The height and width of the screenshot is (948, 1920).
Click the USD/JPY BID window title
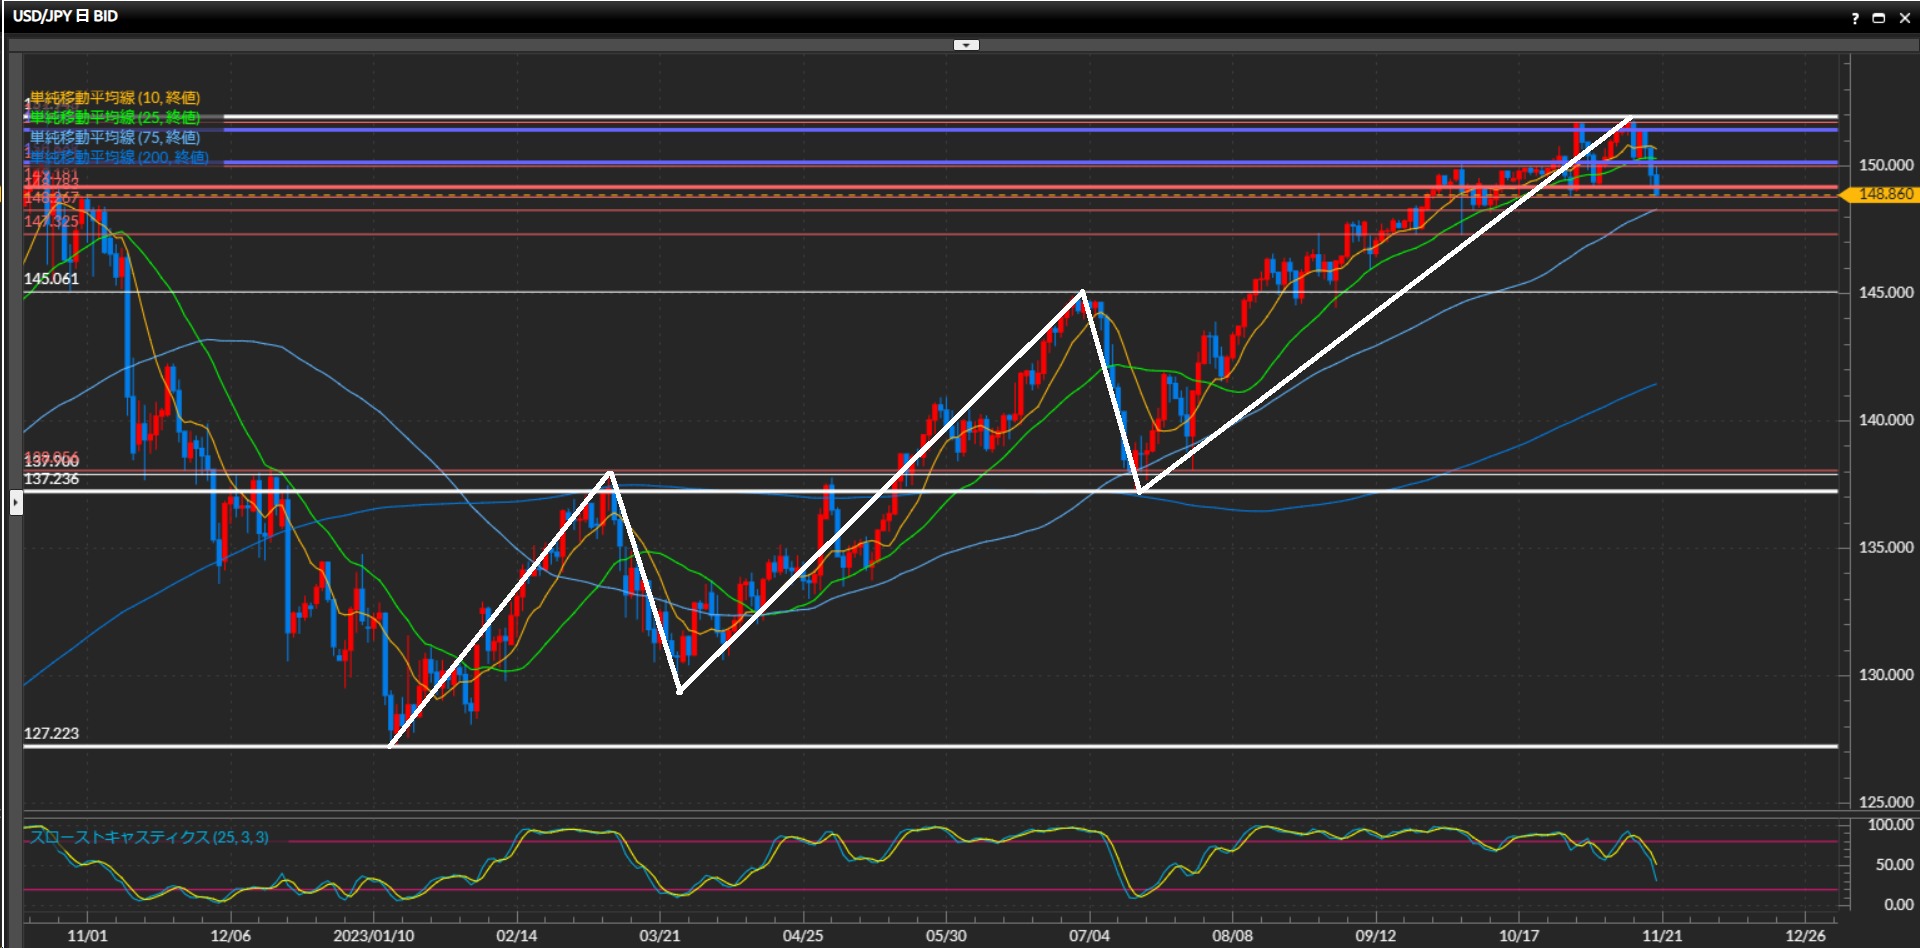click(x=65, y=16)
